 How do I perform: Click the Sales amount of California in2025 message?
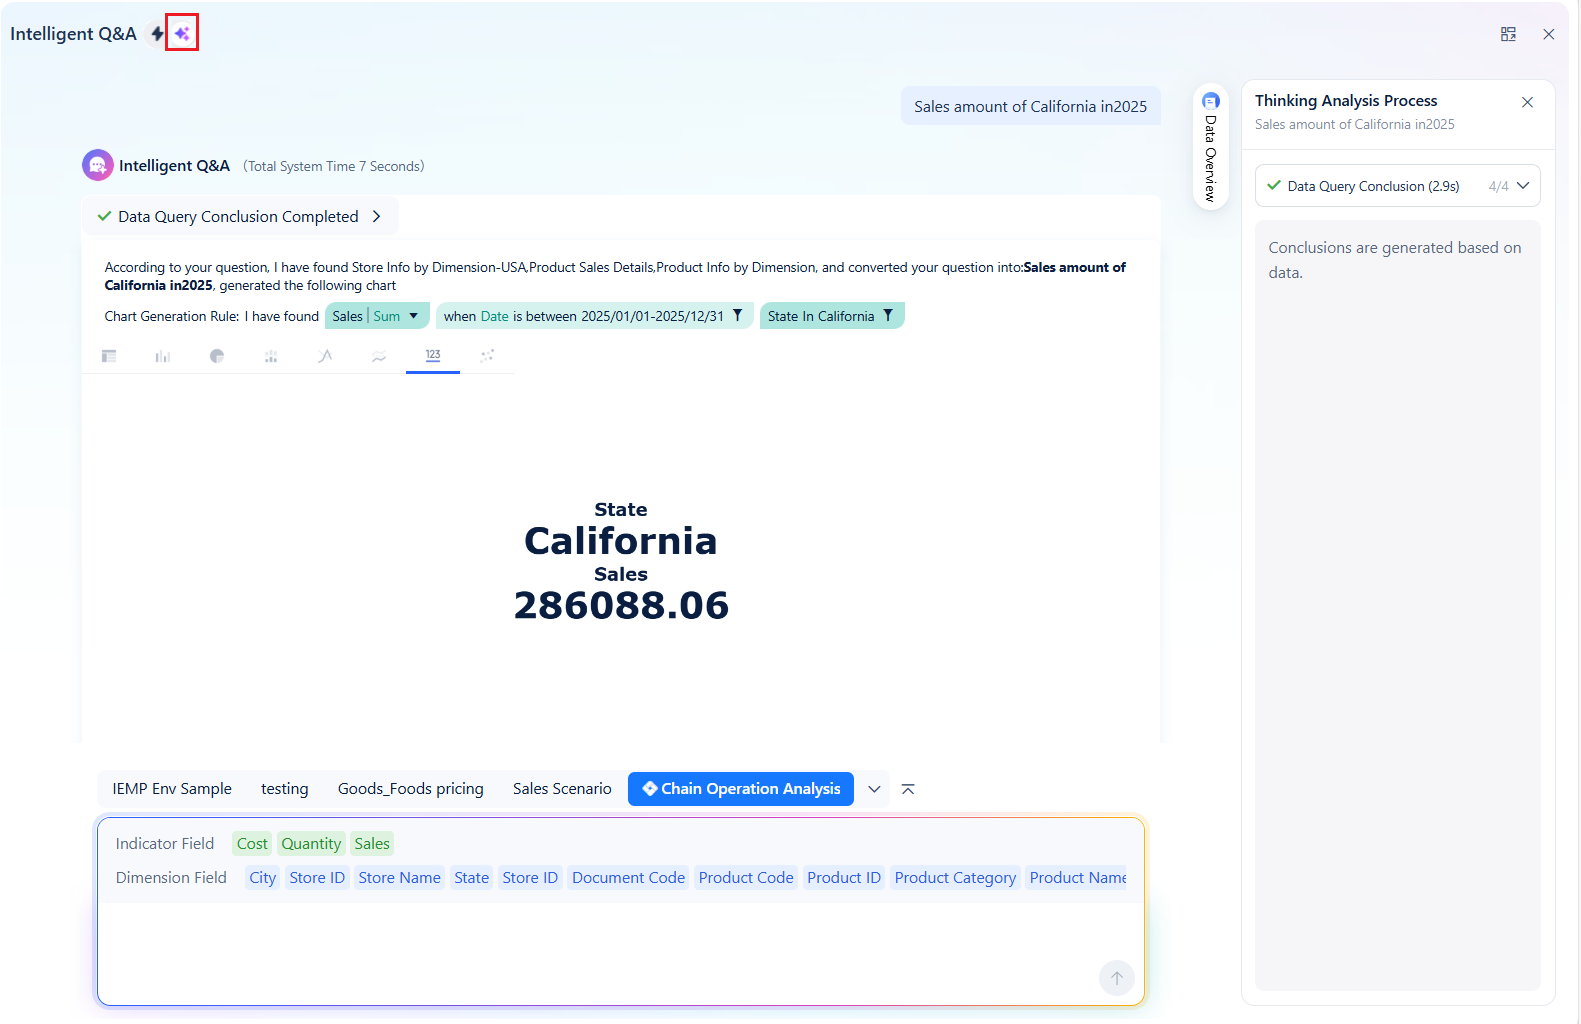[1030, 106]
